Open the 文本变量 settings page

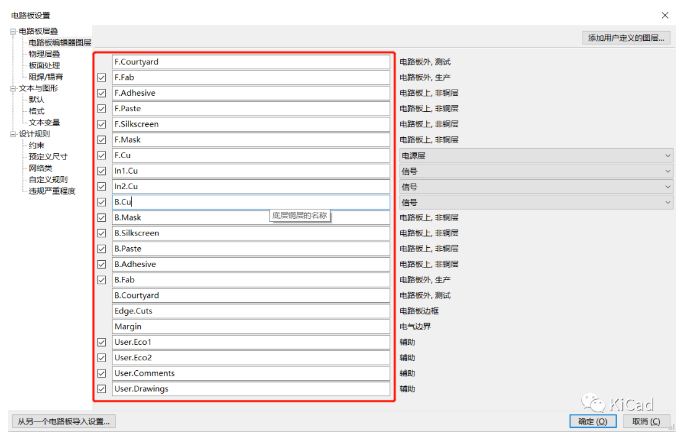point(44,122)
